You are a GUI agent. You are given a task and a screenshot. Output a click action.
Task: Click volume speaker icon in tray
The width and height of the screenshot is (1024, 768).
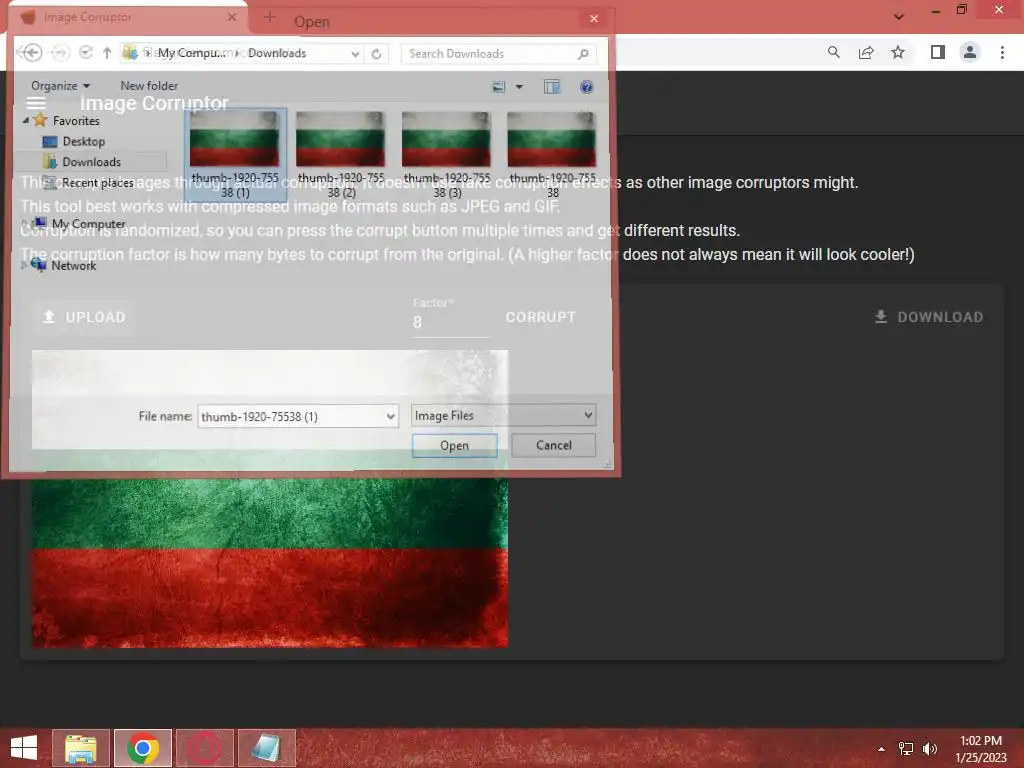[929, 749]
